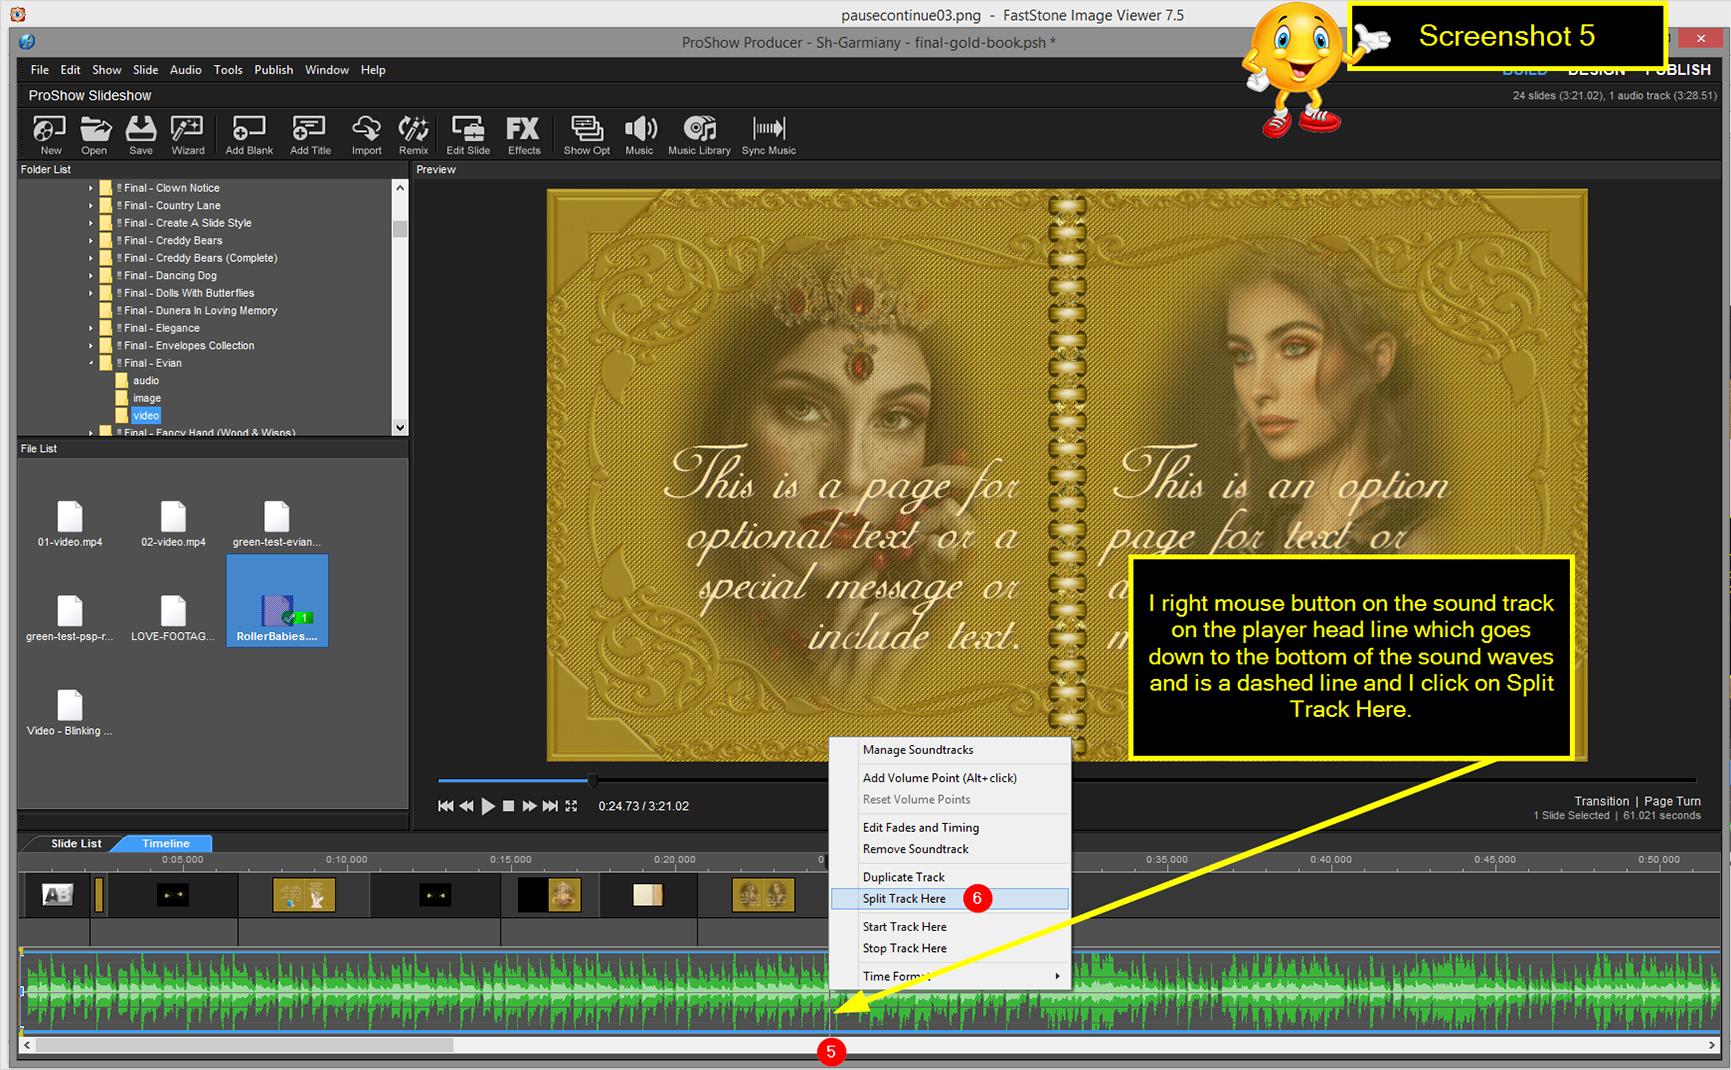Select the LOVE-FOOTAG file icon
1731x1070 pixels.
173,618
